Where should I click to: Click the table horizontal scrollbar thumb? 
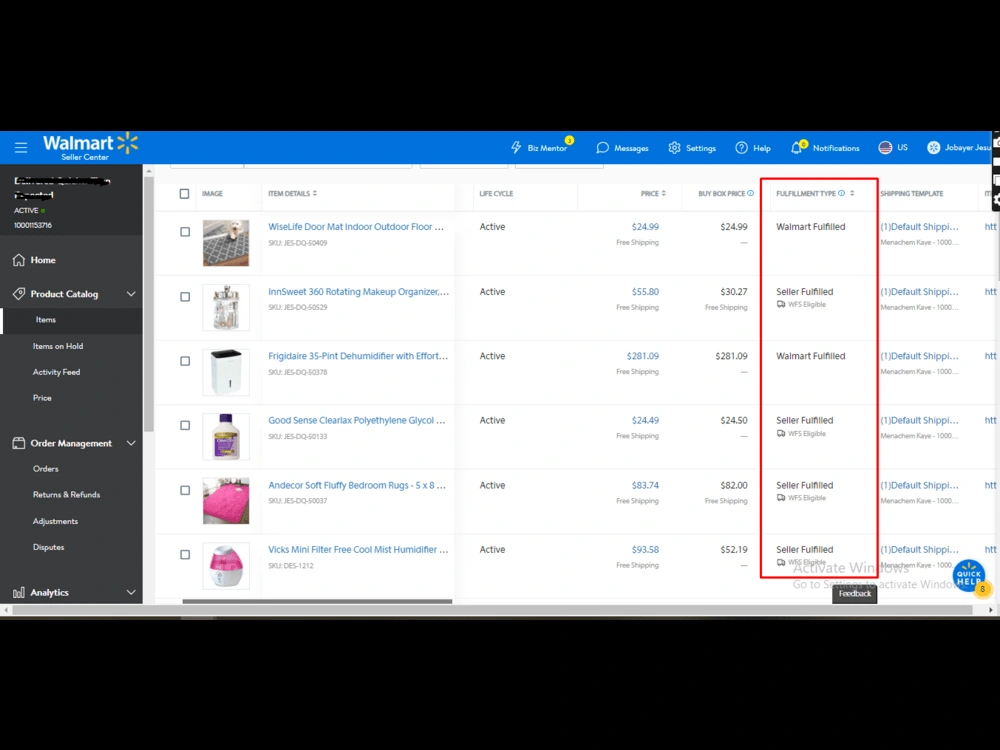pos(317,601)
